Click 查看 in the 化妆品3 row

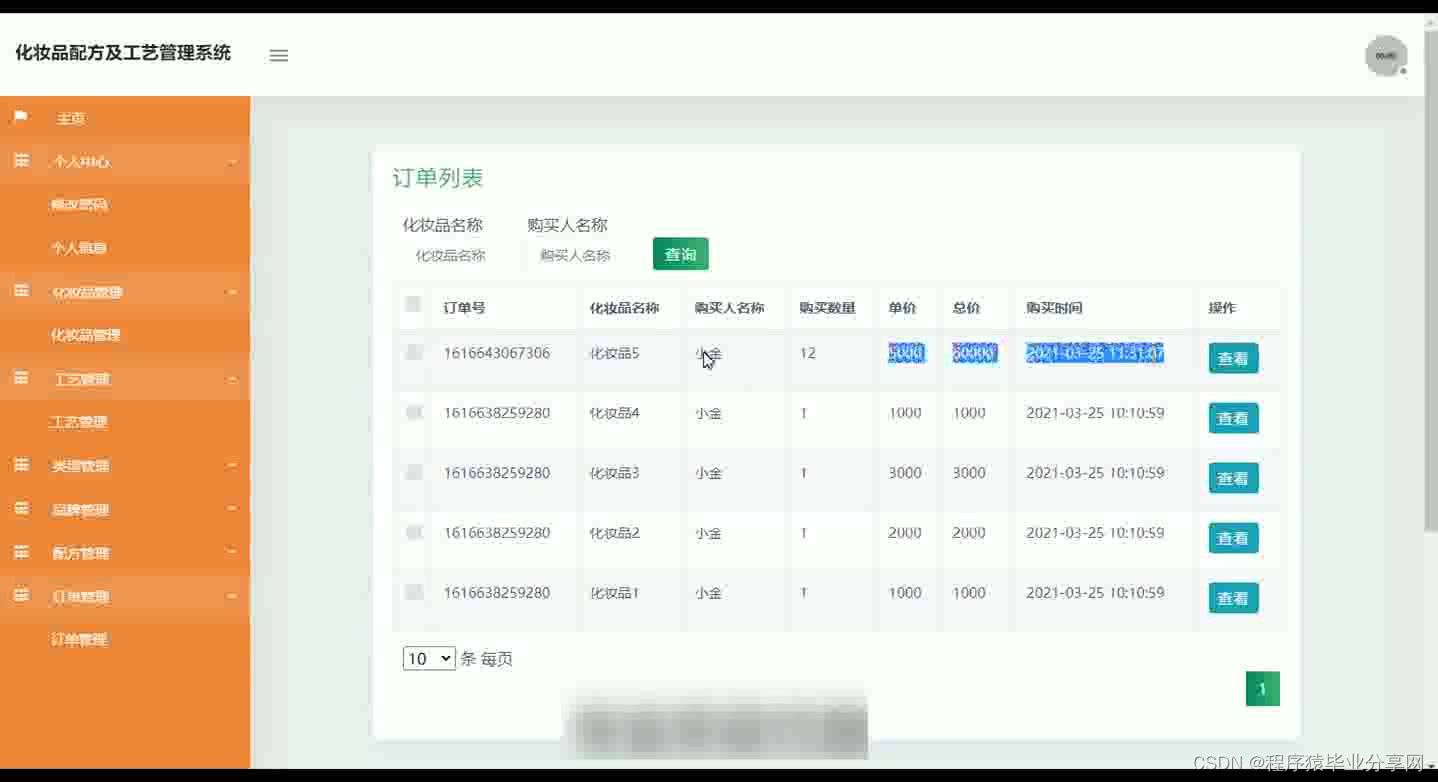pos(1233,478)
